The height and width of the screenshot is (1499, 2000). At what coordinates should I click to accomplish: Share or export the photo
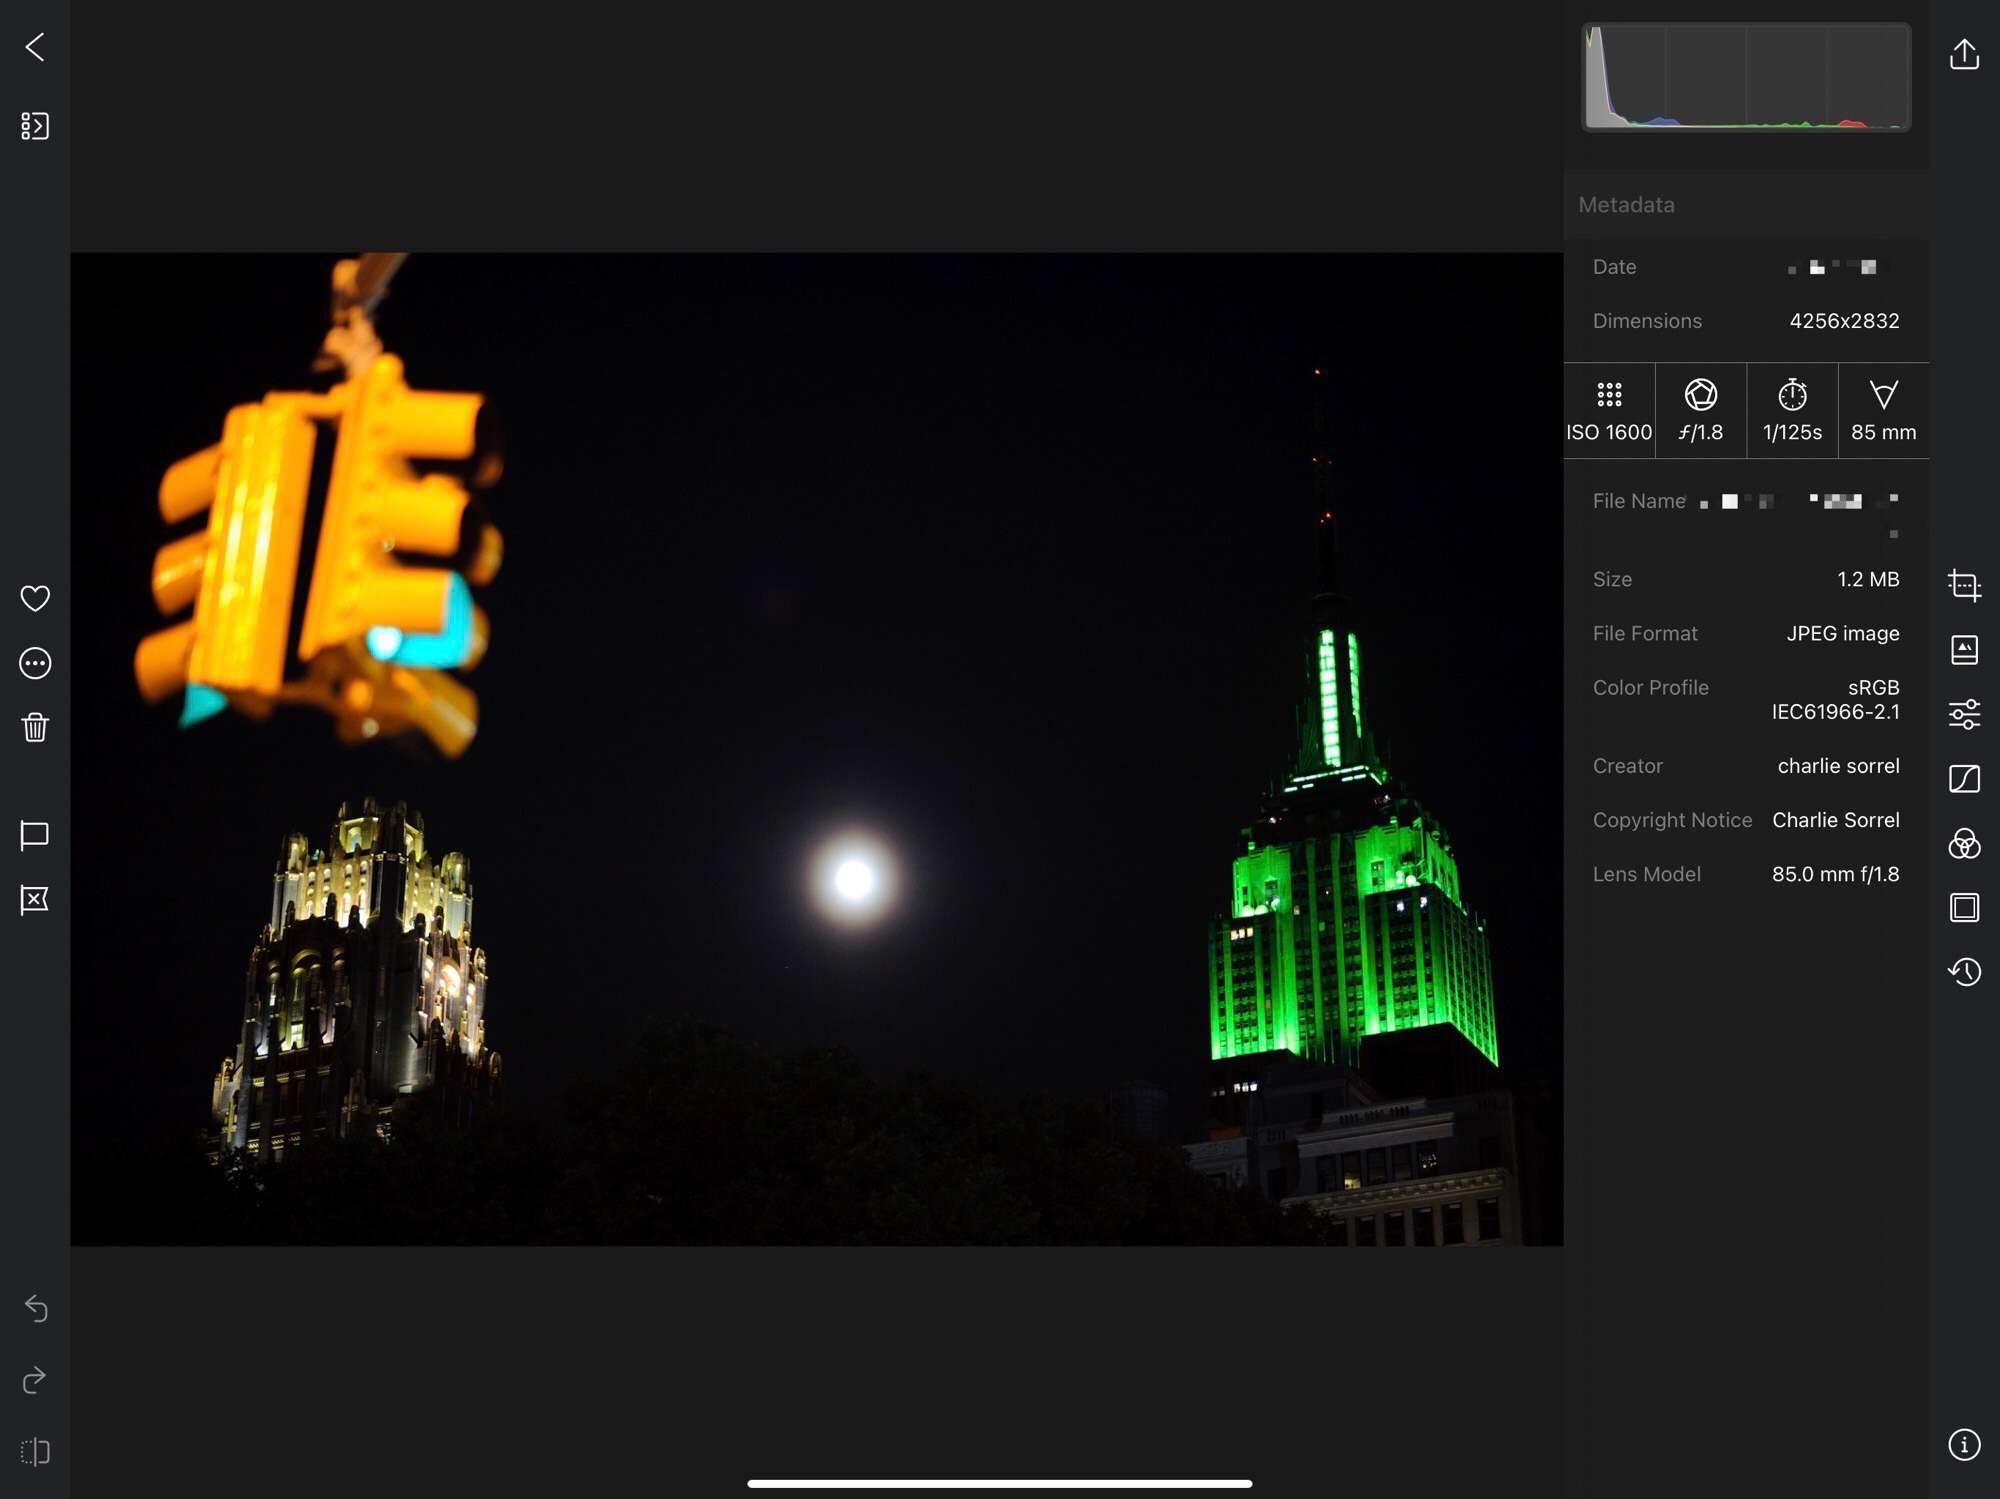click(1964, 54)
